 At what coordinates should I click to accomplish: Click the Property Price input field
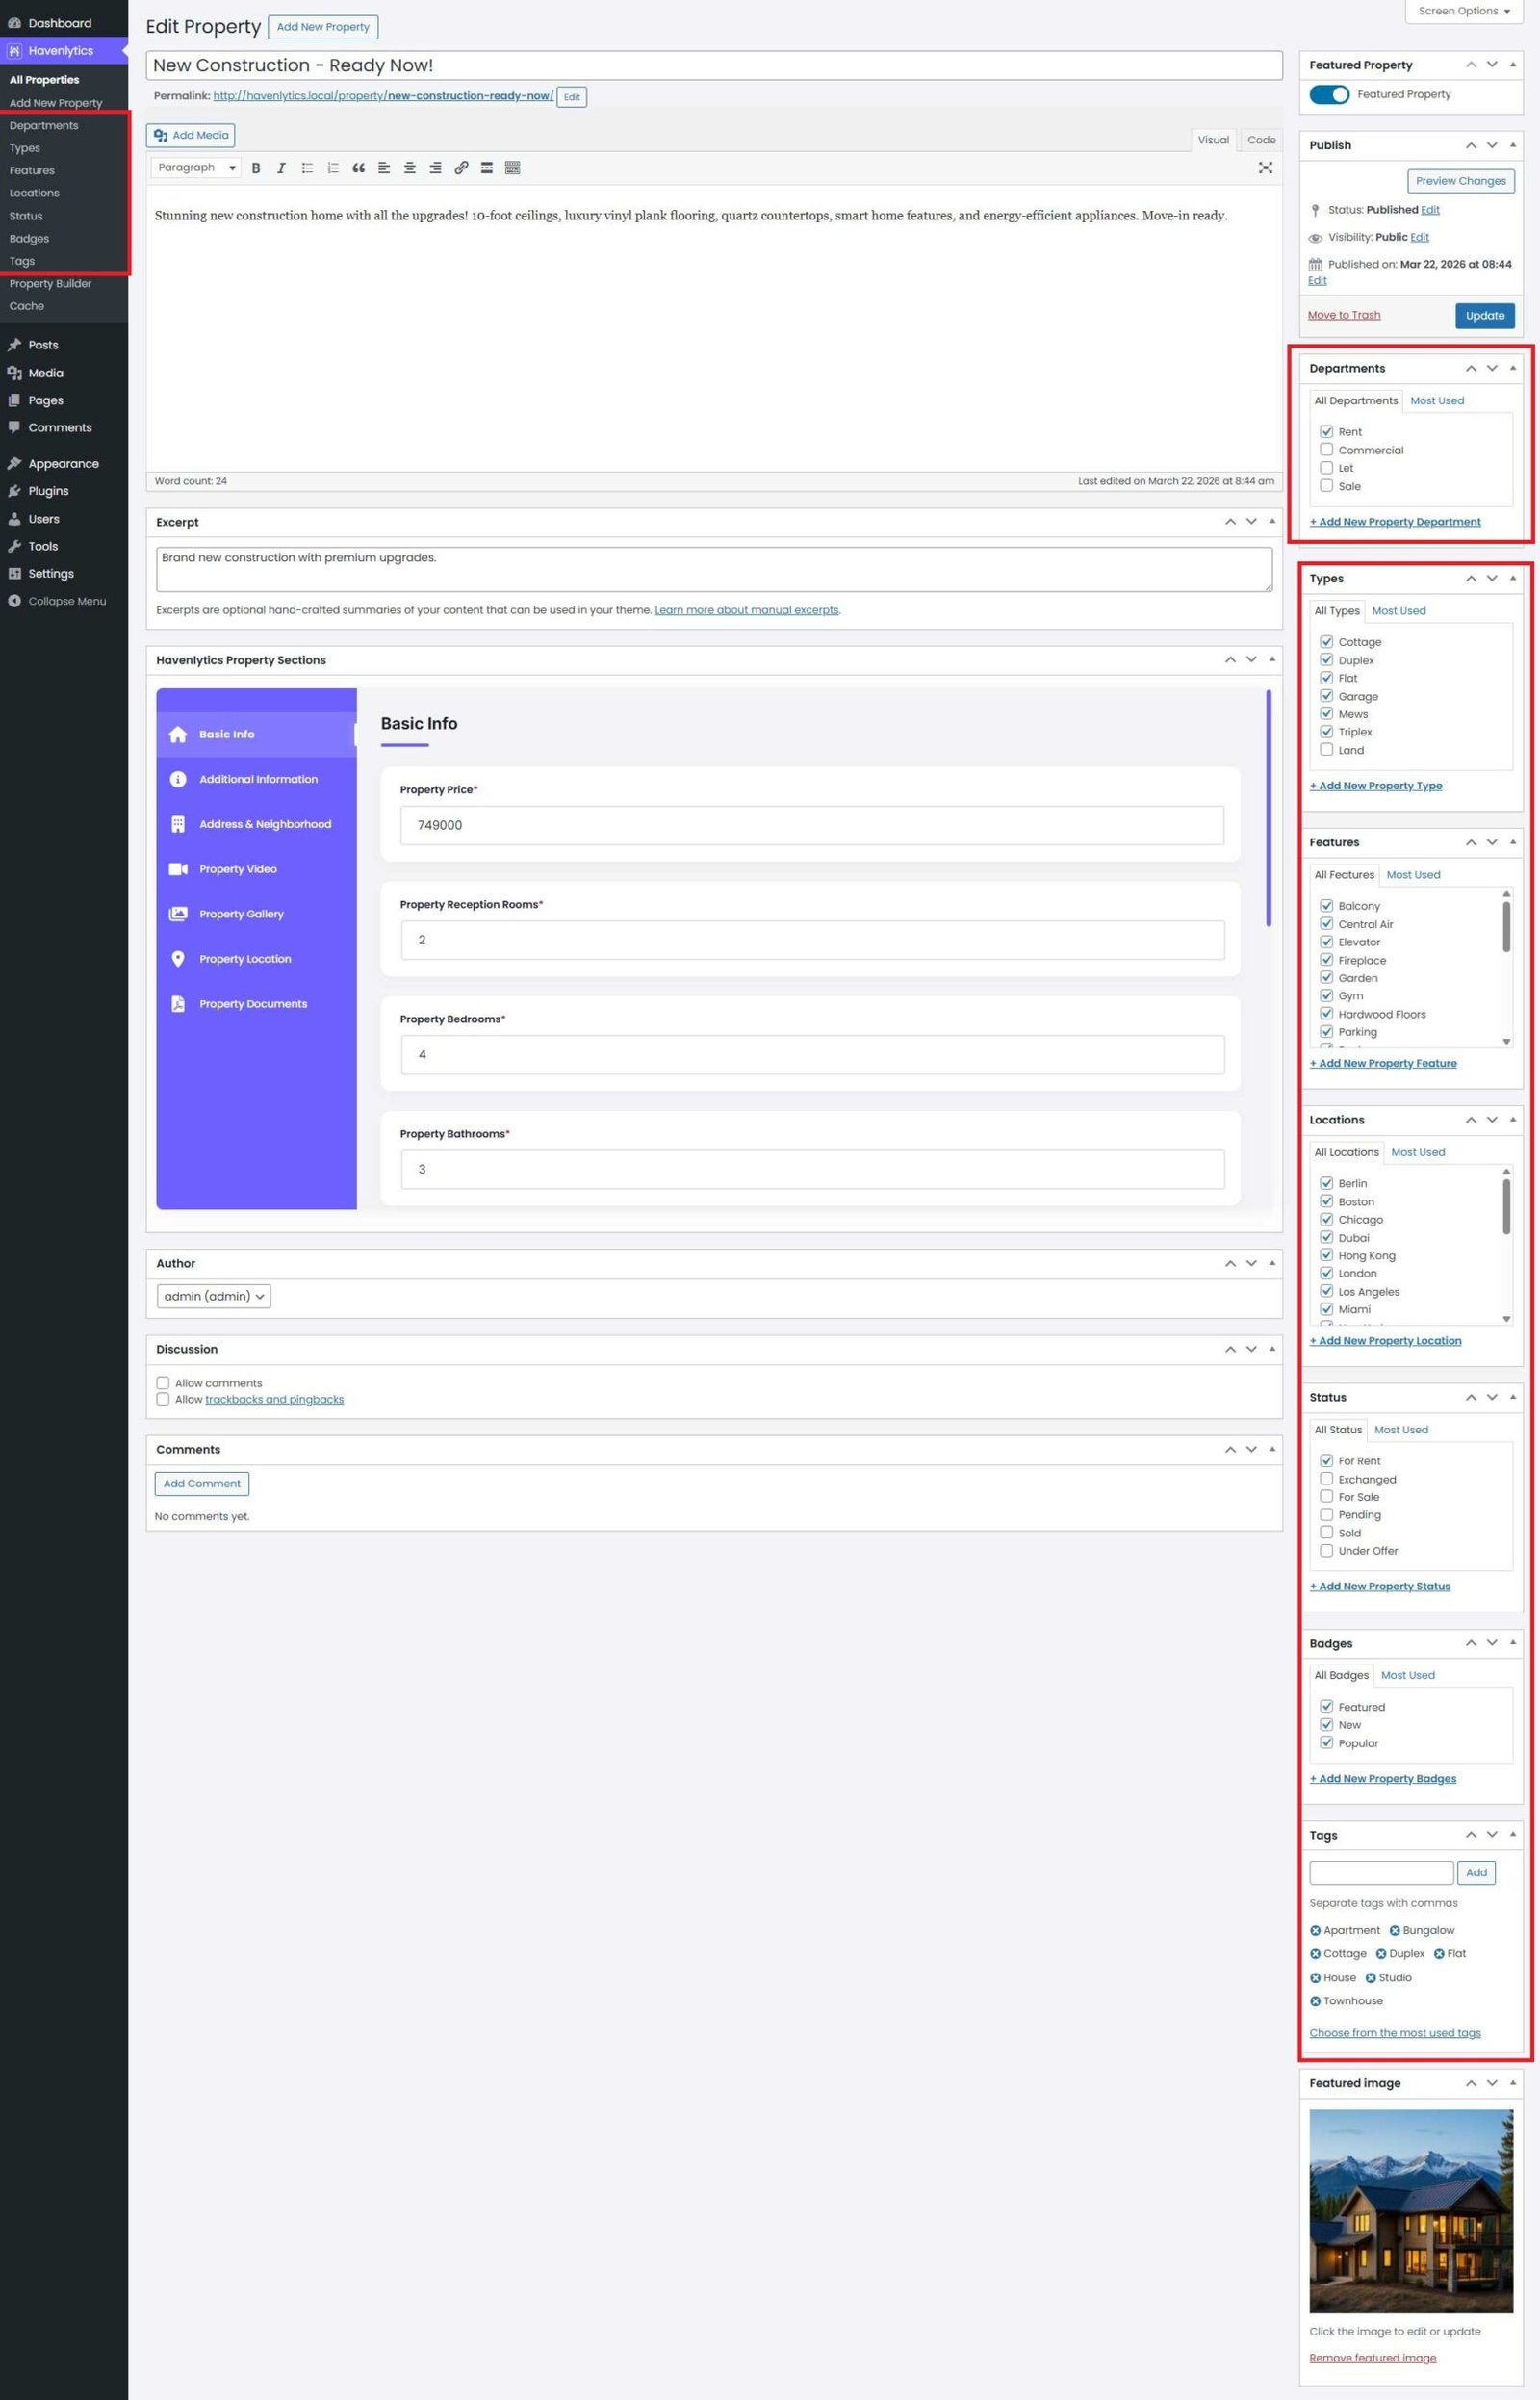pyautogui.click(x=811, y=825)
